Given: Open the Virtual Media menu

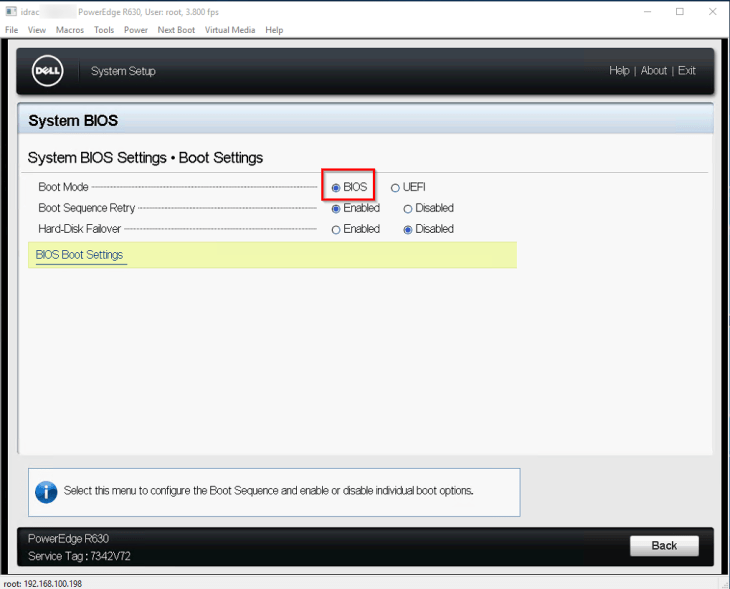Looking at the screenshot, I should click(x=230, y=30).
